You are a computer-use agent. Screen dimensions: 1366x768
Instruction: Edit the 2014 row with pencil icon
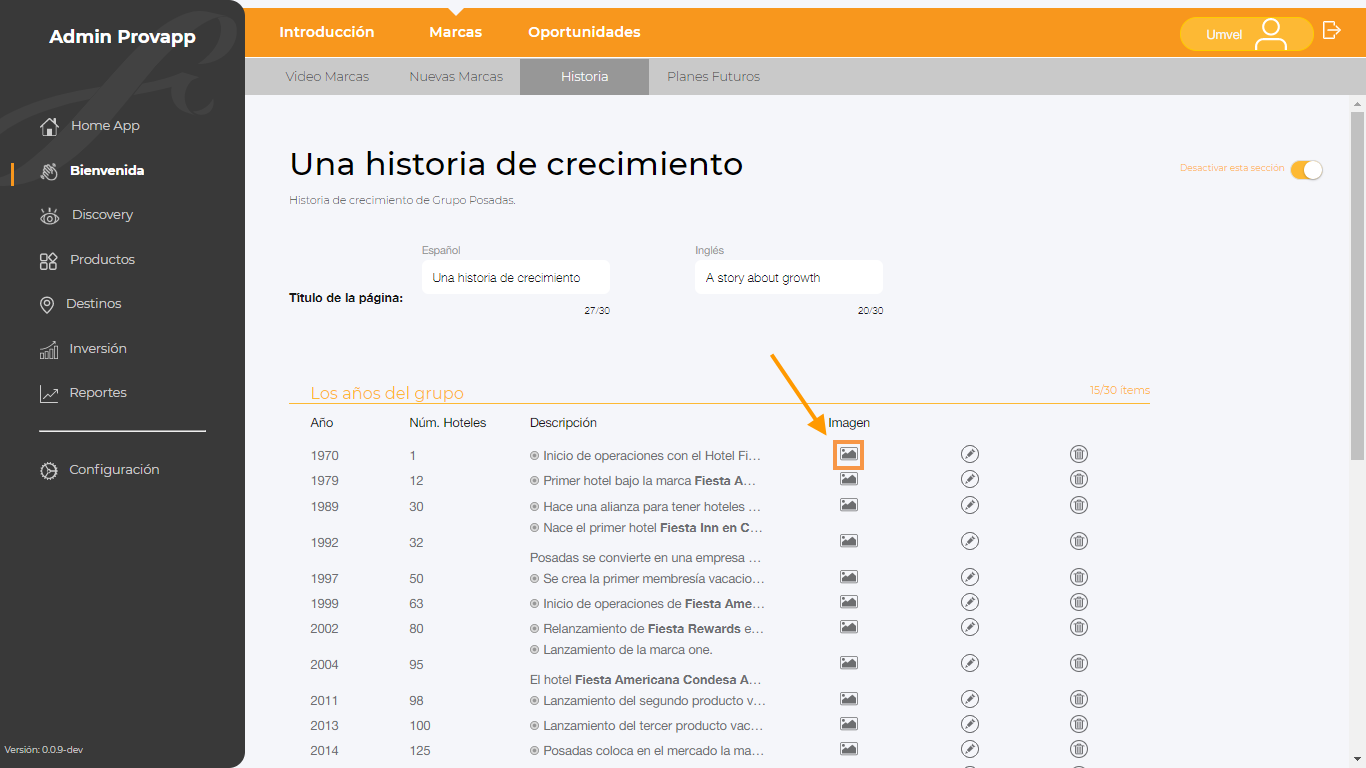pyautogui.click(x=969, y=749)
